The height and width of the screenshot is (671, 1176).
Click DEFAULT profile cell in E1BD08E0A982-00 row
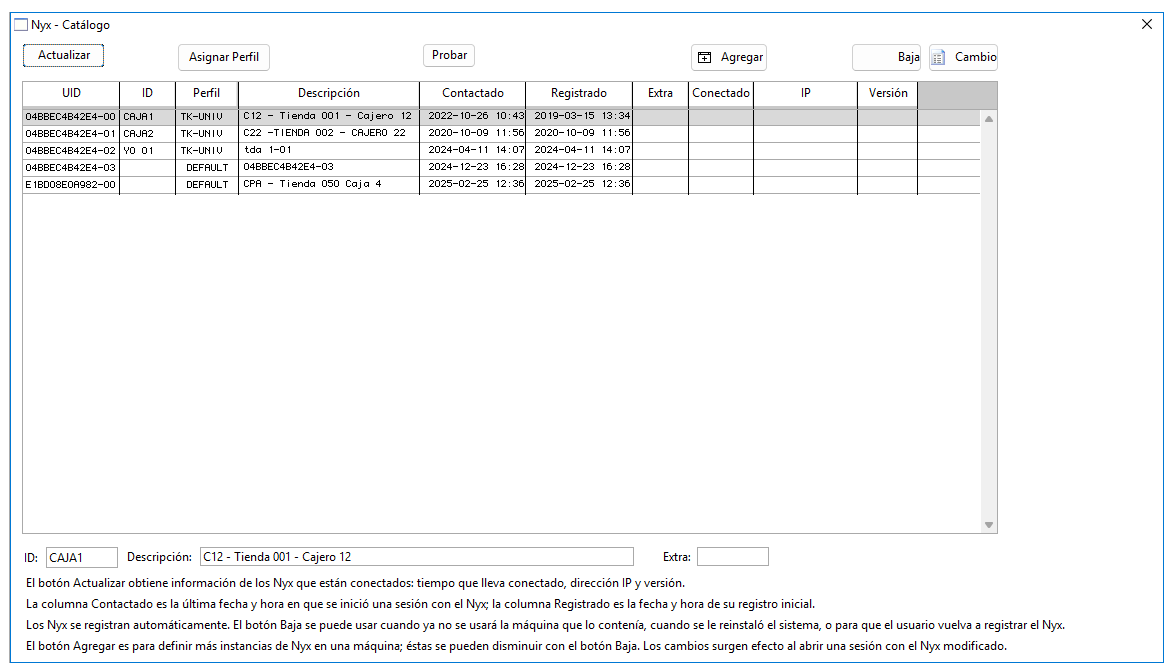[207, 184]
